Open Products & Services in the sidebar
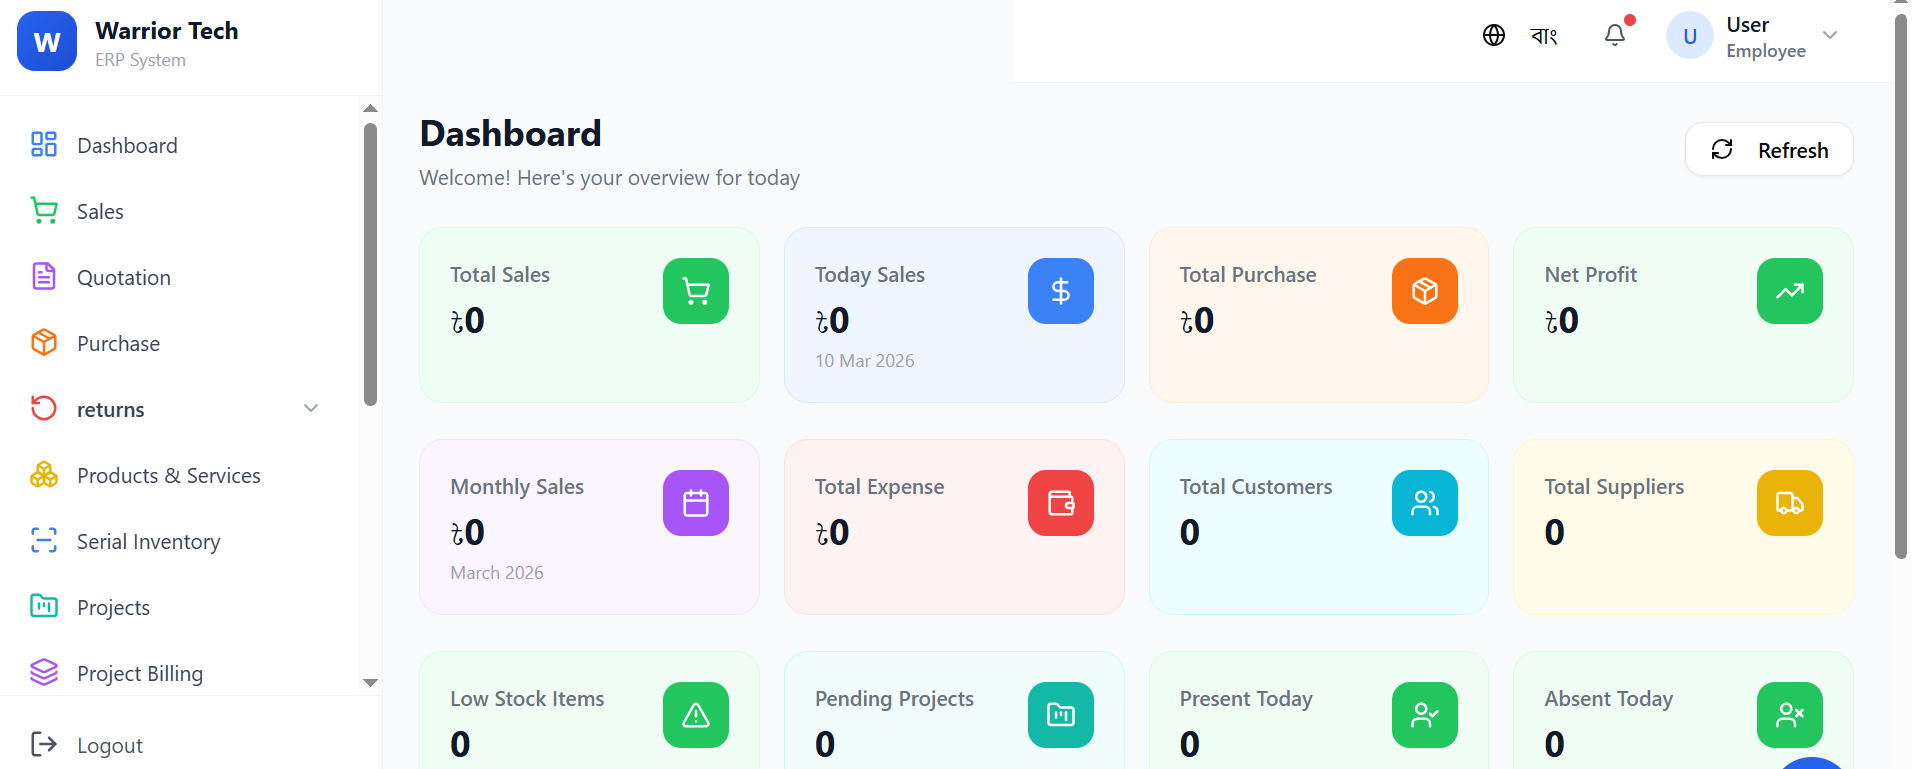The image size is (1912, 769). click(x=180, y=475)
